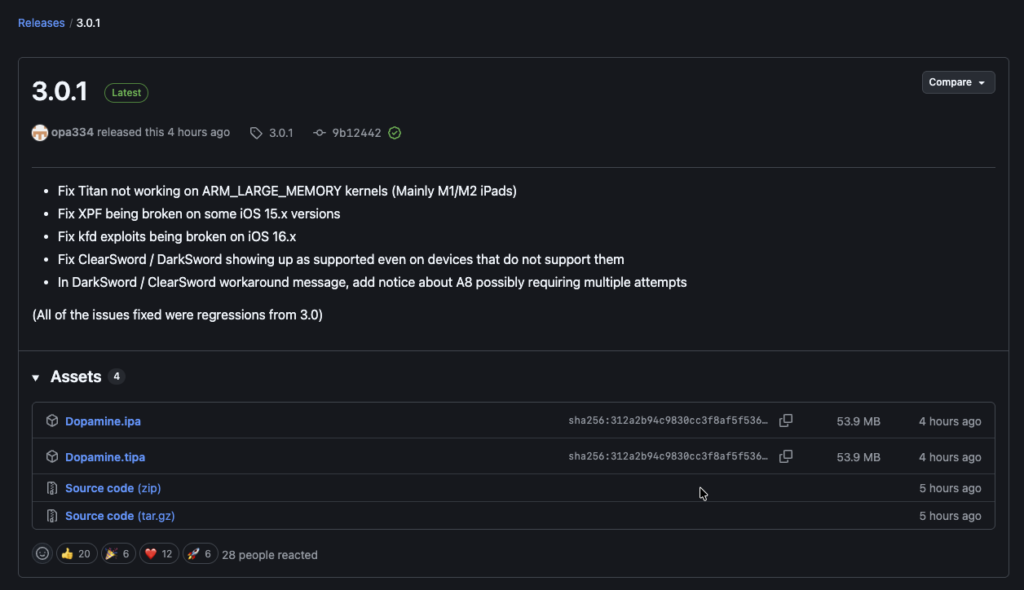Open the Compare dropdown
Viewport: 1024px width, 590px height.
pyautogui.click(x=957, y=82)
